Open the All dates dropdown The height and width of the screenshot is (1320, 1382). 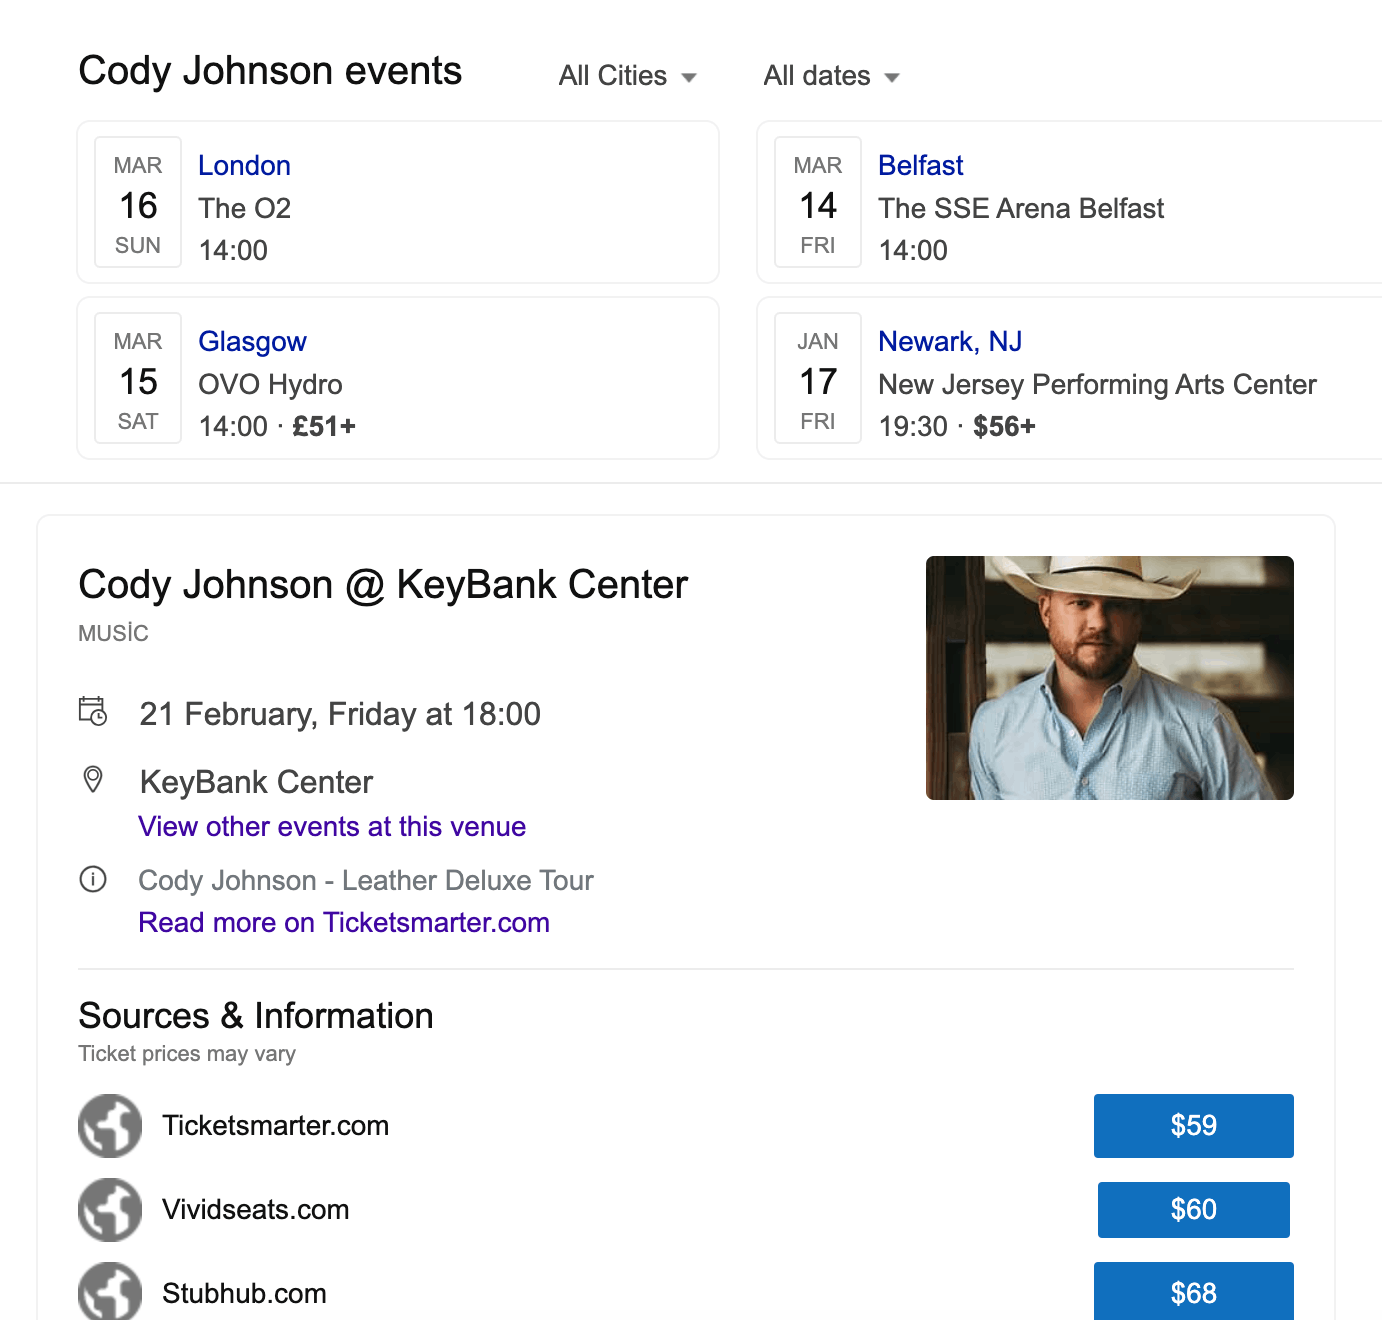click(x=817, y=75)
